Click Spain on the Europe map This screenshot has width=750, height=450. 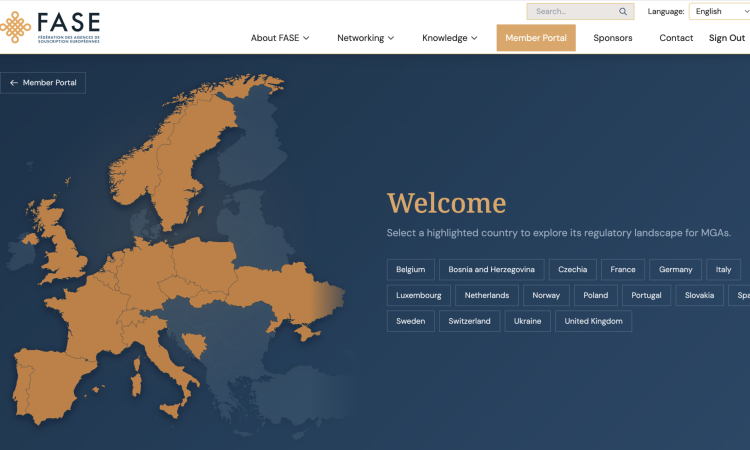coord(50,383)
